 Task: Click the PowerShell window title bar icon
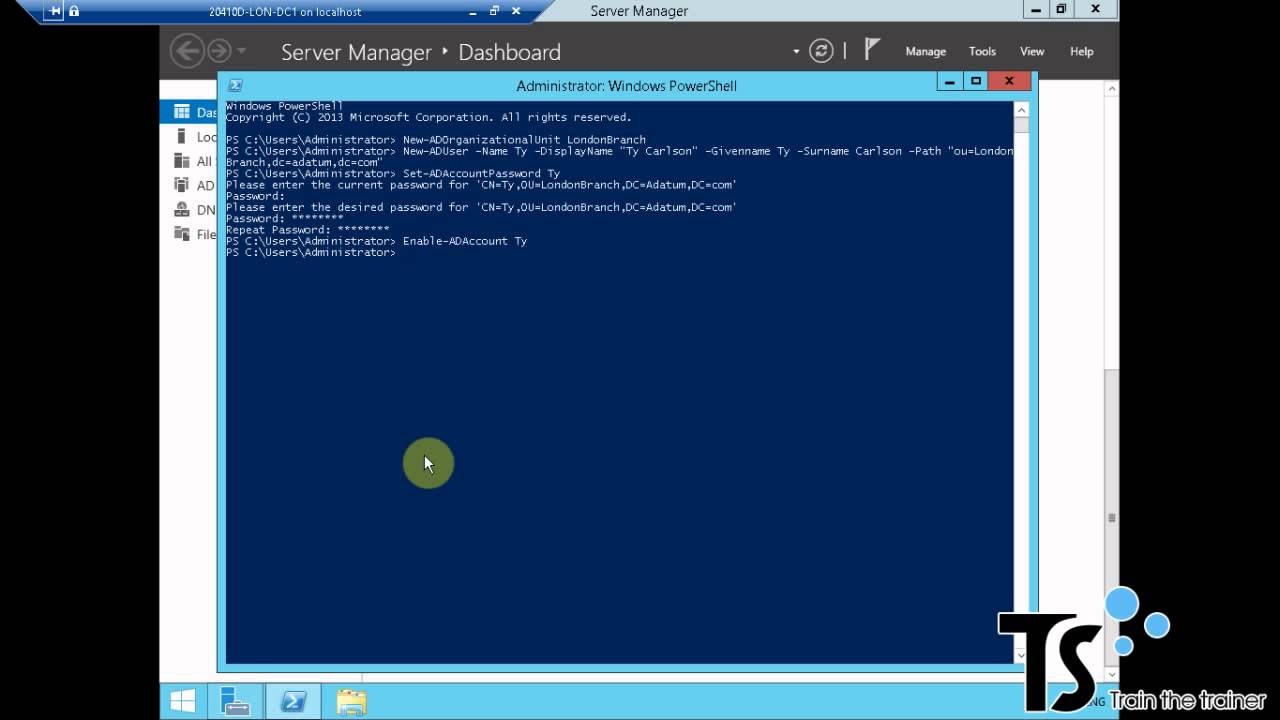(x=235, y=86)
